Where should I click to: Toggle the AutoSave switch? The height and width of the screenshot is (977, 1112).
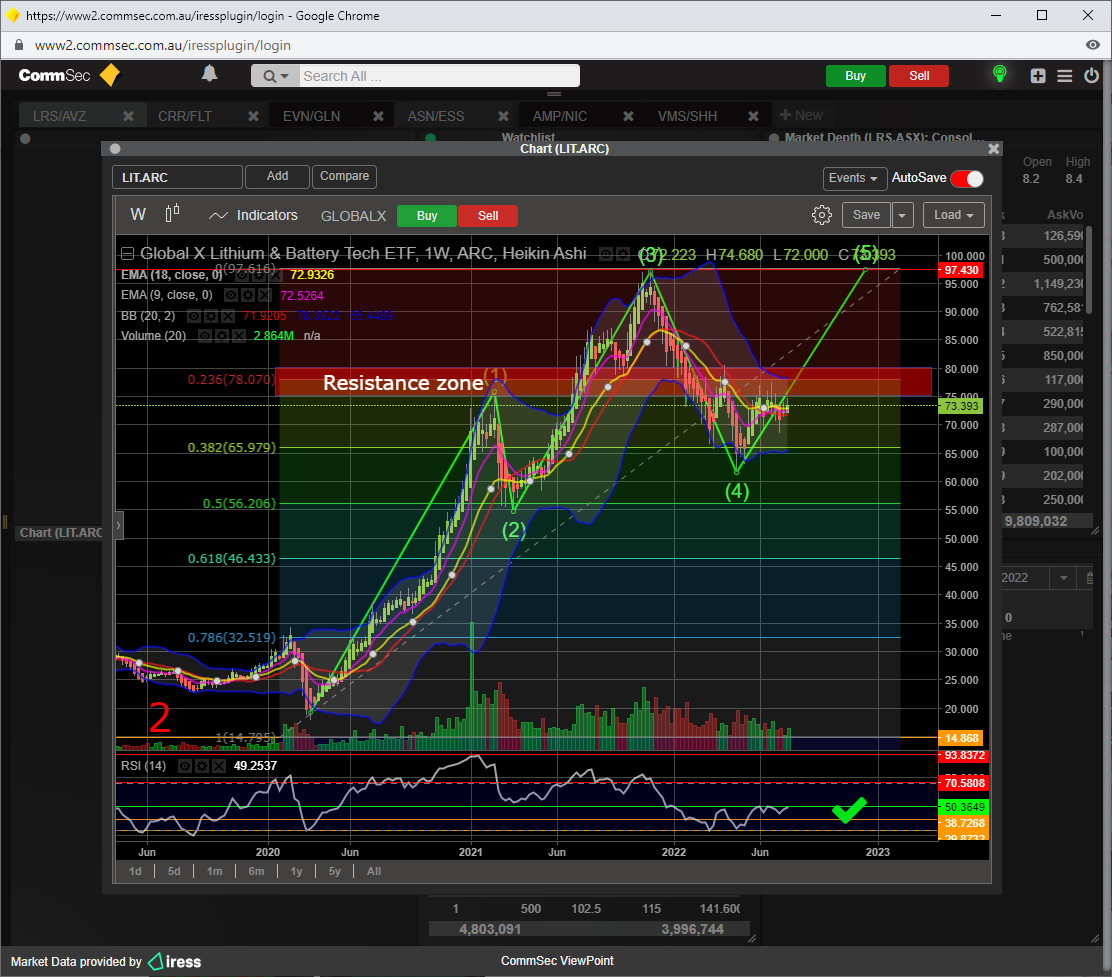coord(967,179)
